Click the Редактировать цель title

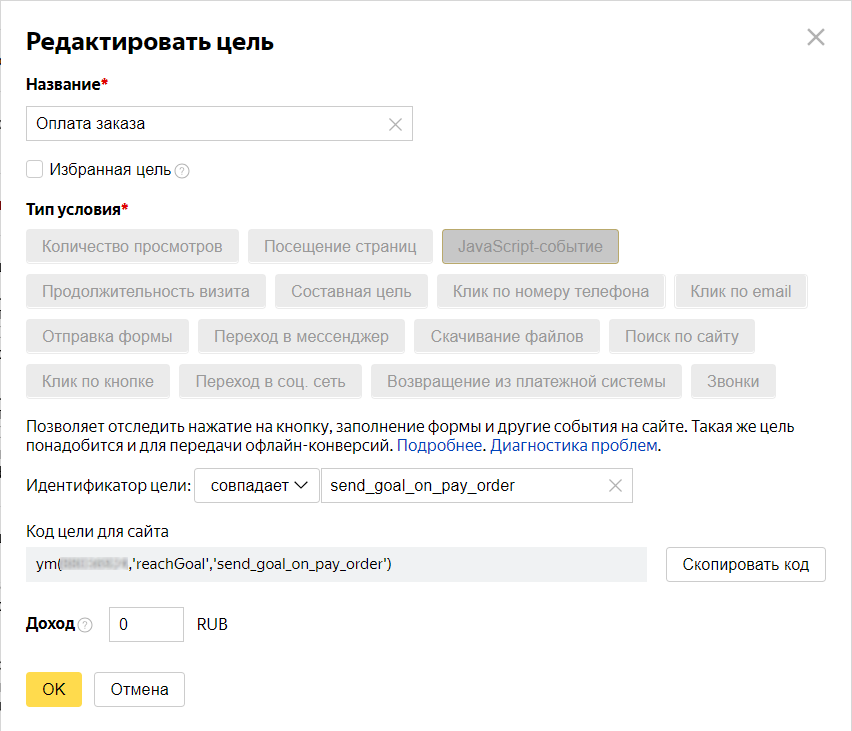coord(150,41)
